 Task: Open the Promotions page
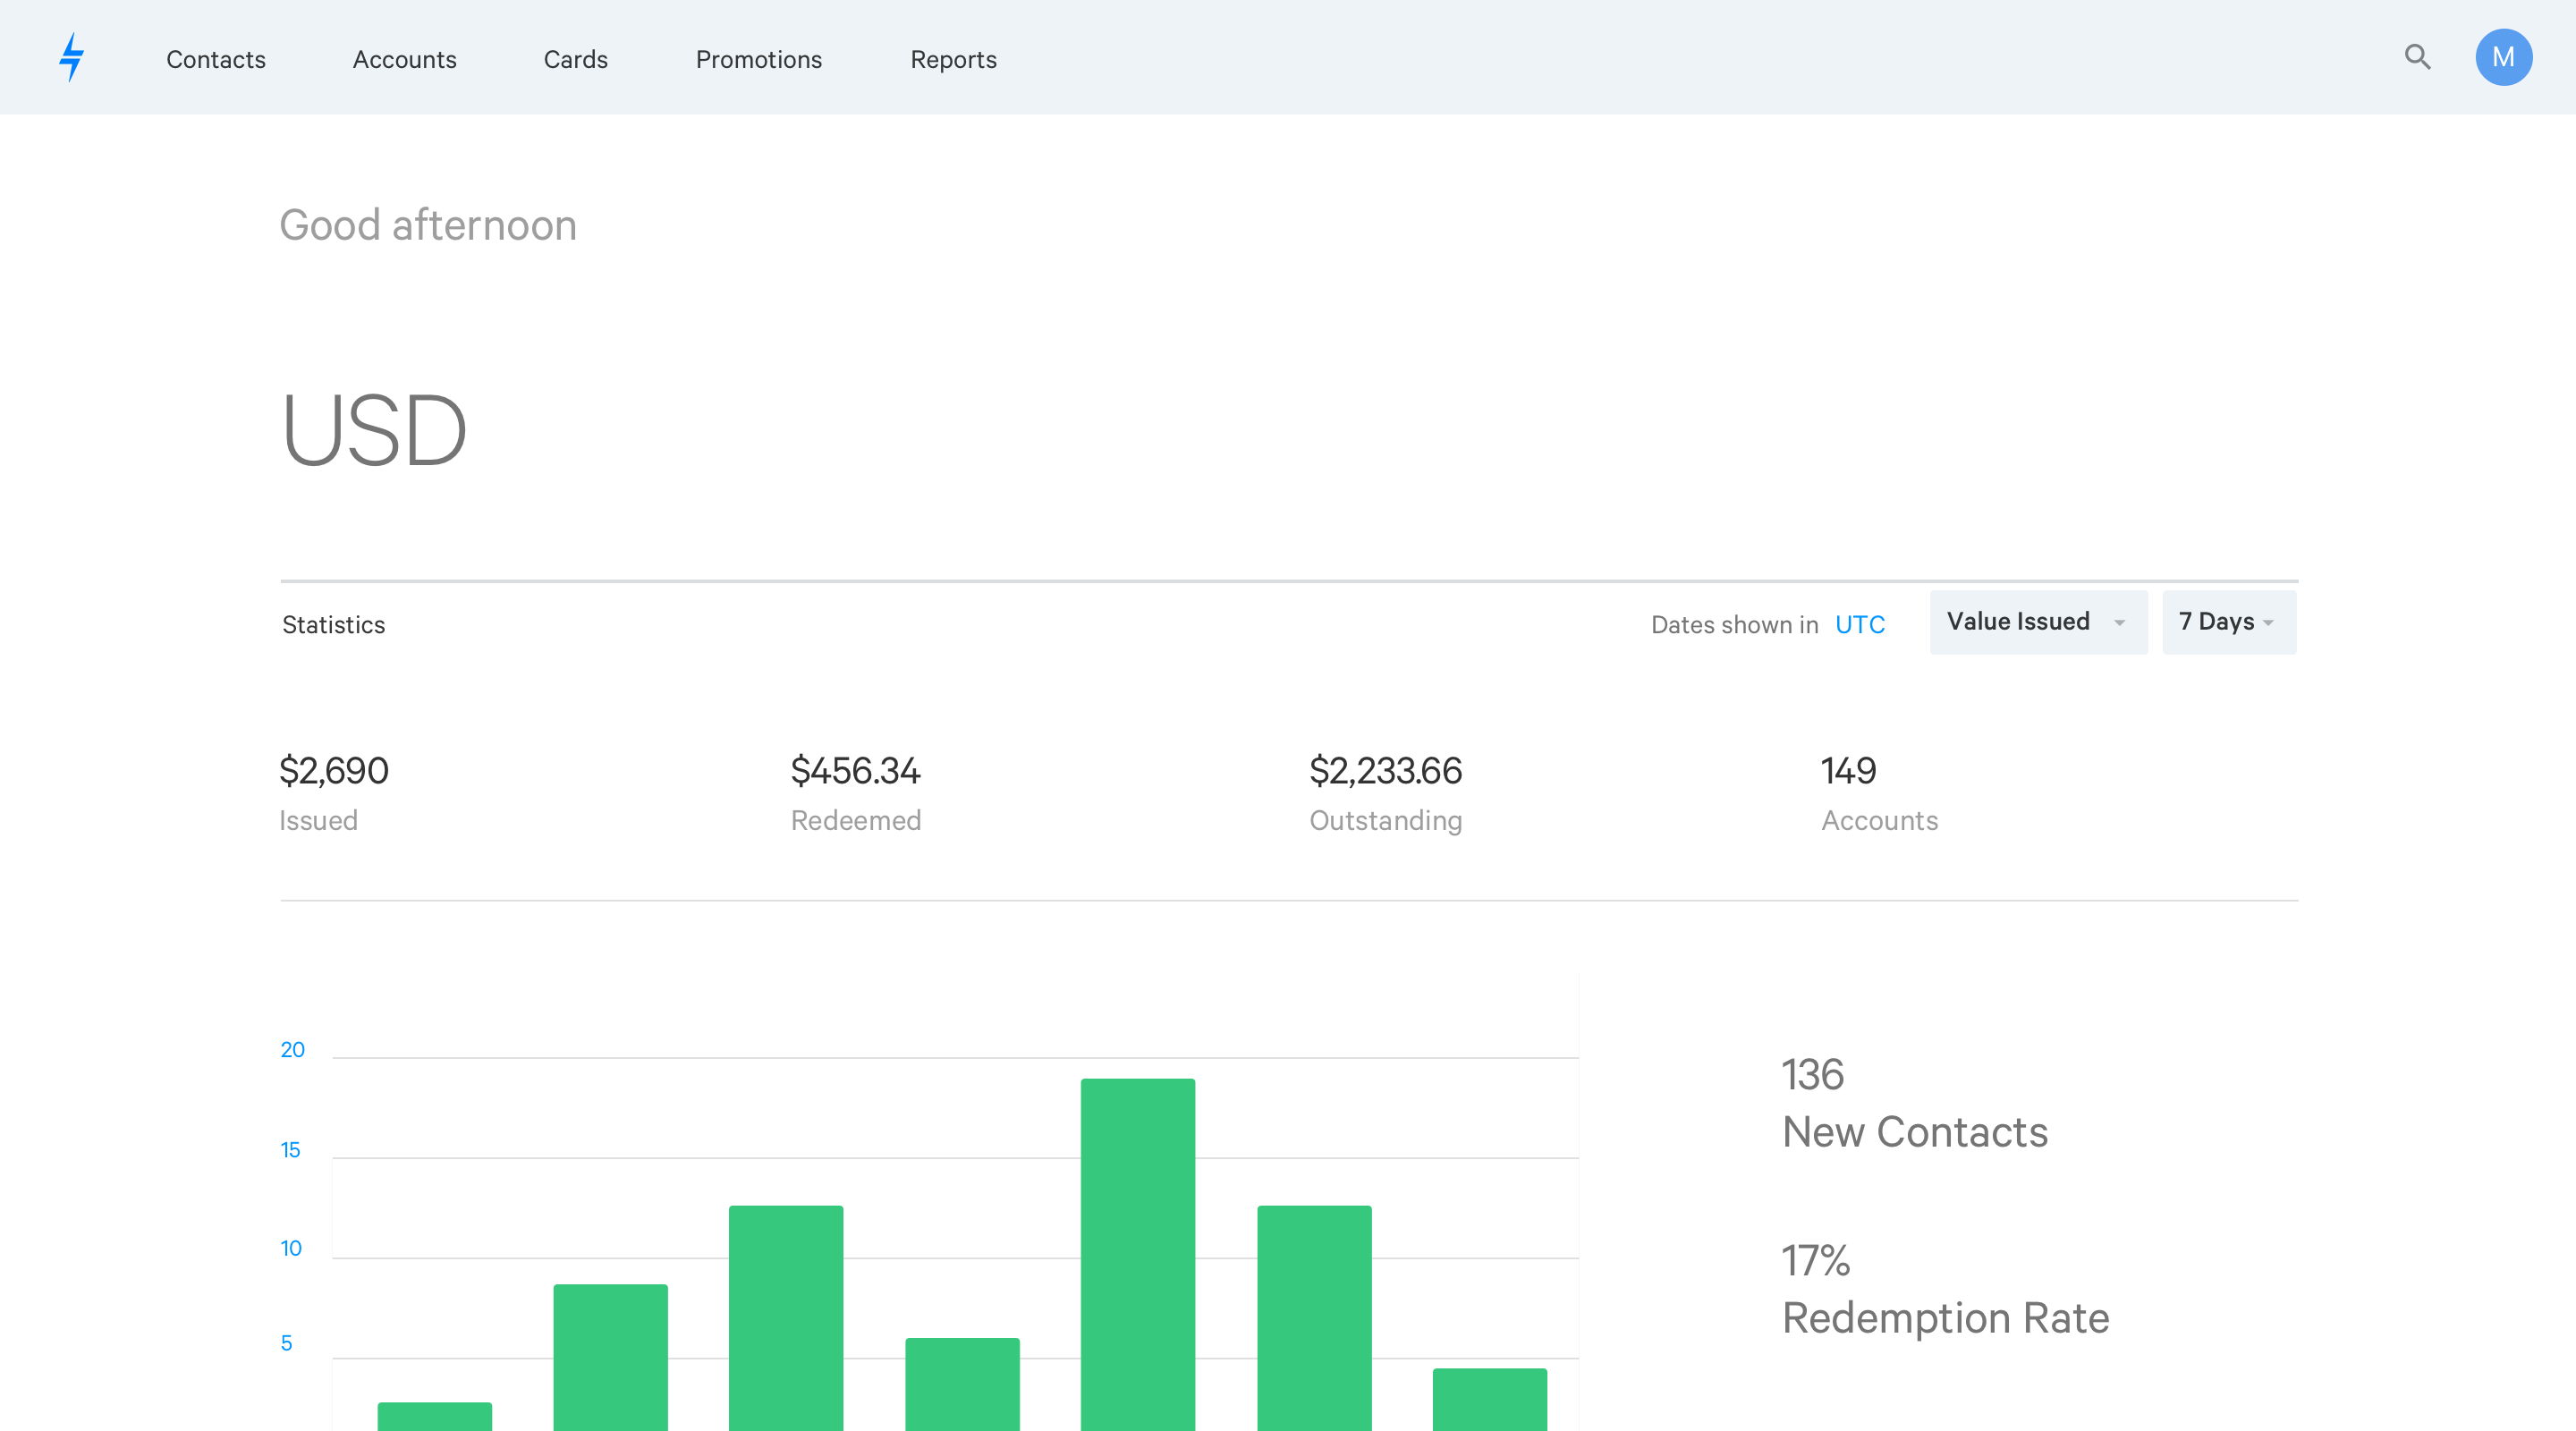click(758, 59)
